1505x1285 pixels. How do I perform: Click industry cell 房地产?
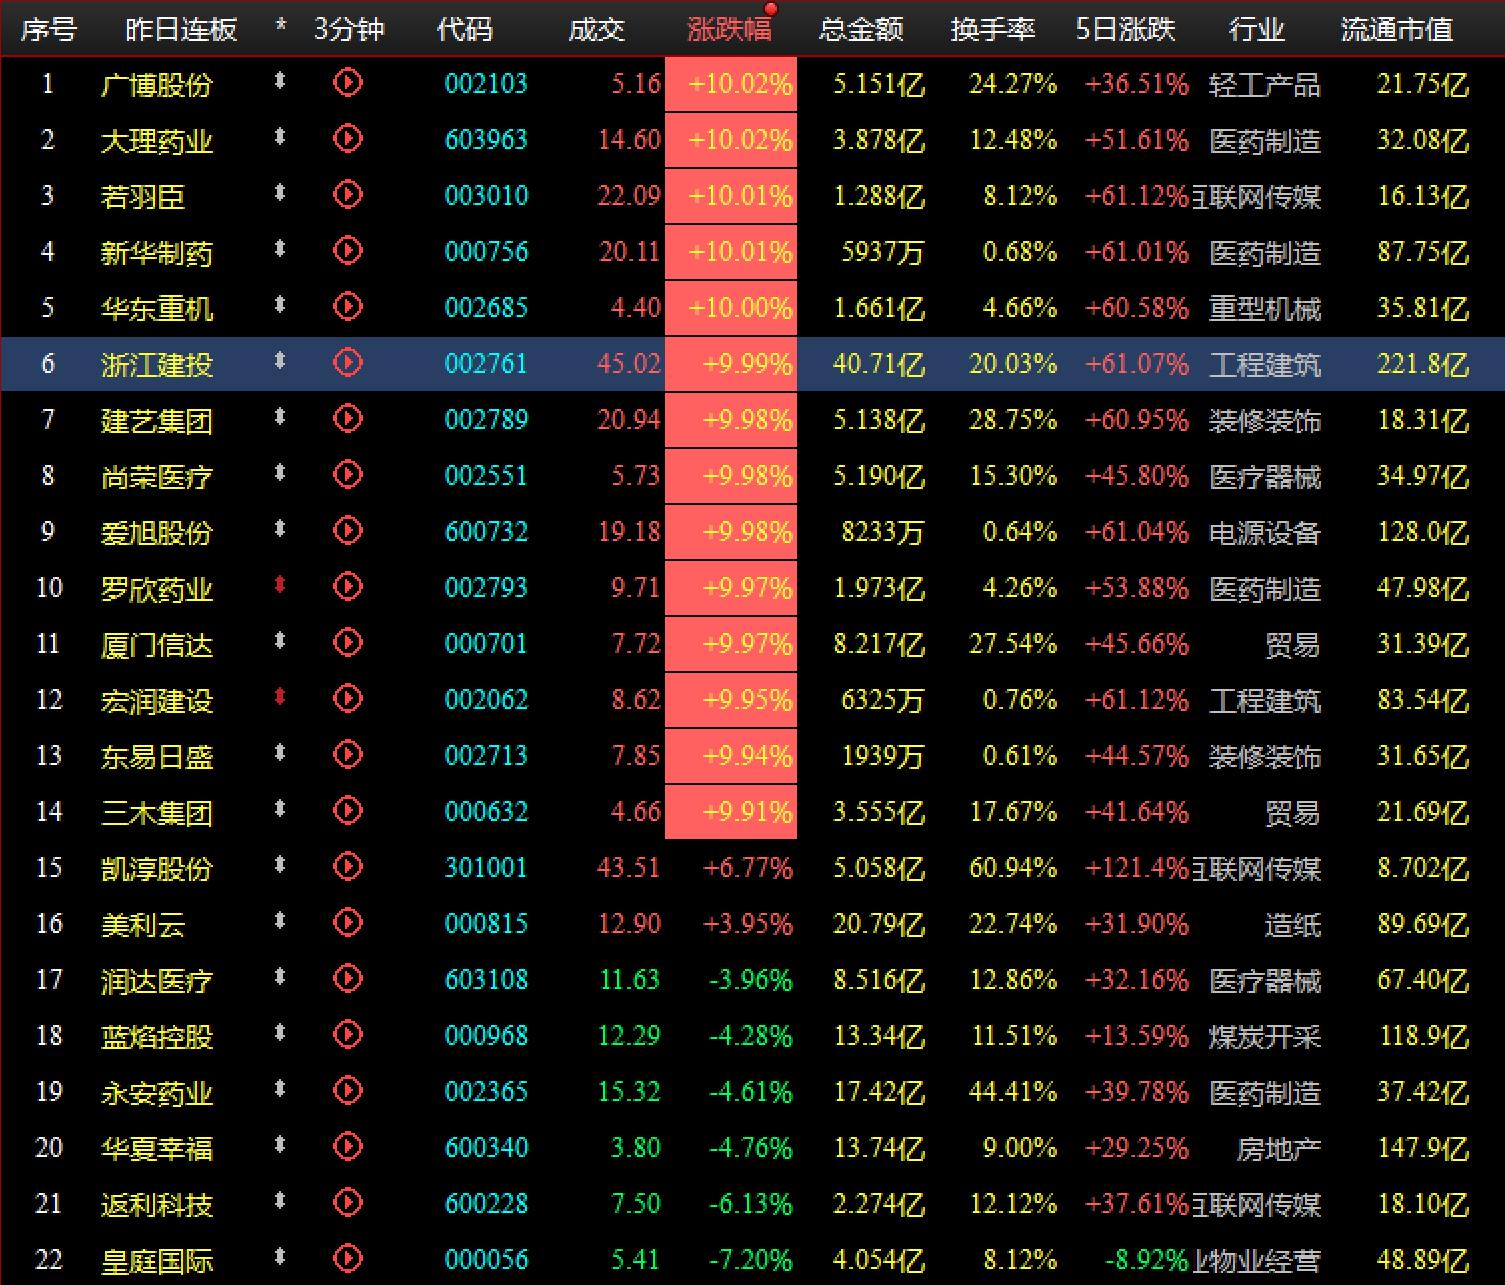point(1279,1148)
